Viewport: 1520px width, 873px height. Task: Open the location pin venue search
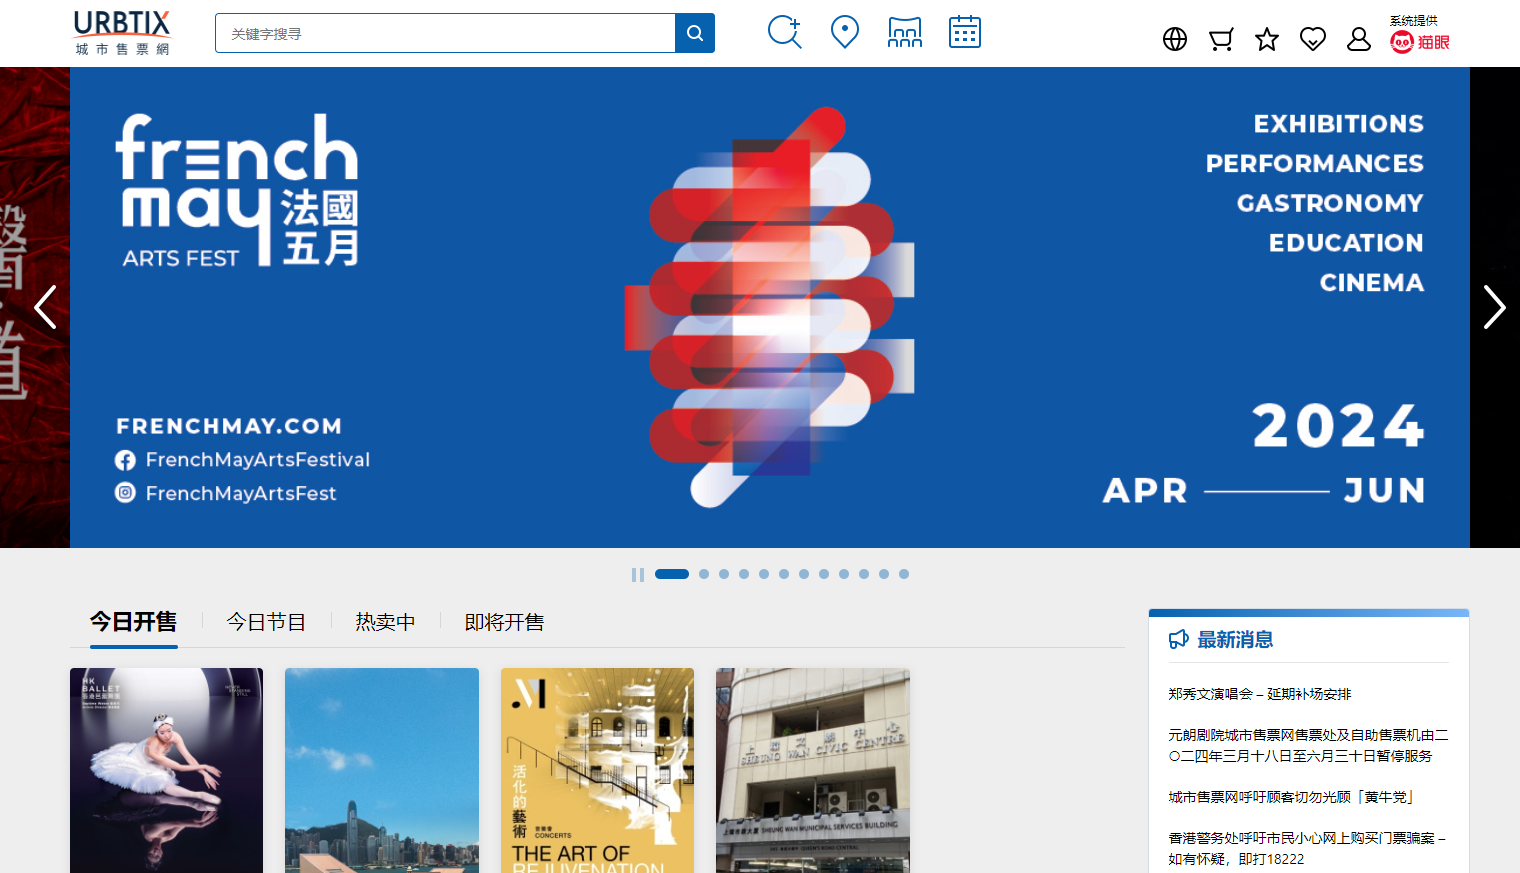[845, 32]
